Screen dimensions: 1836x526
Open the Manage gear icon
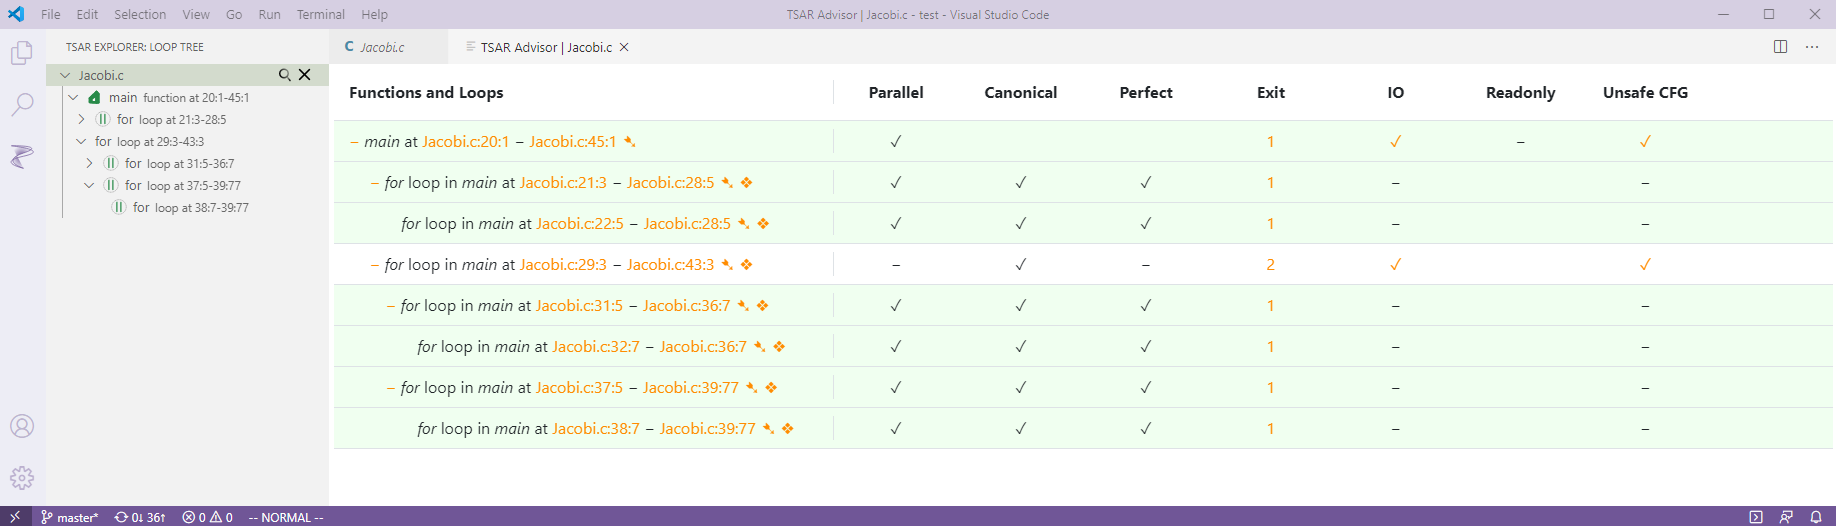coord(22,478)
